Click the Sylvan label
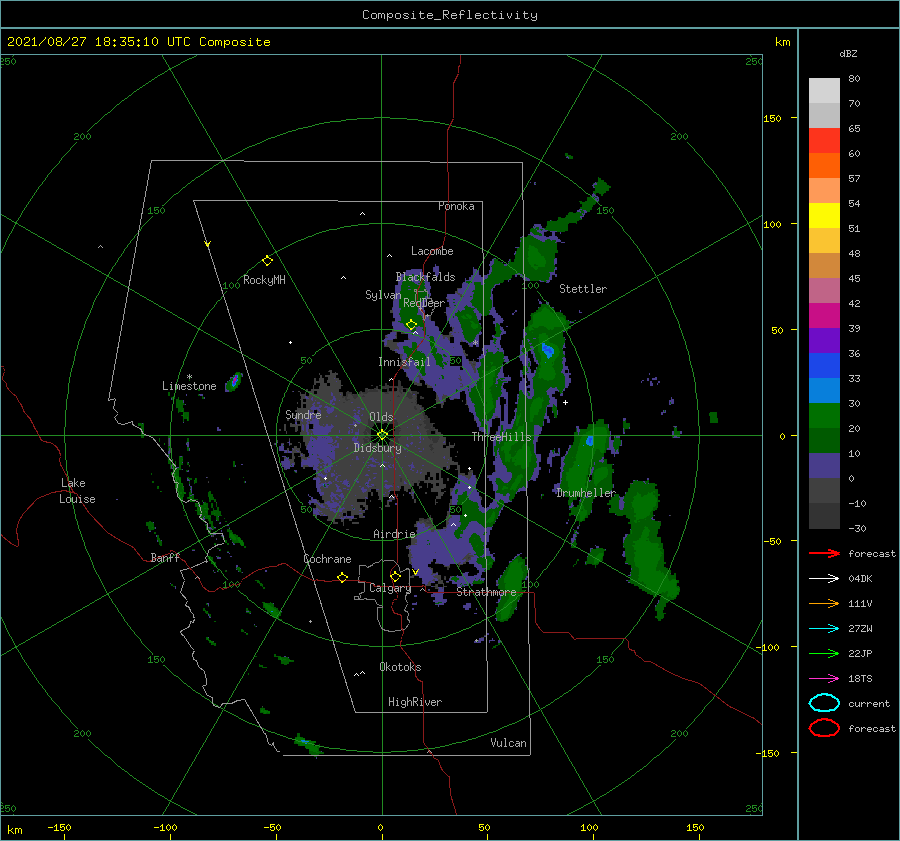 pos(383,294)
